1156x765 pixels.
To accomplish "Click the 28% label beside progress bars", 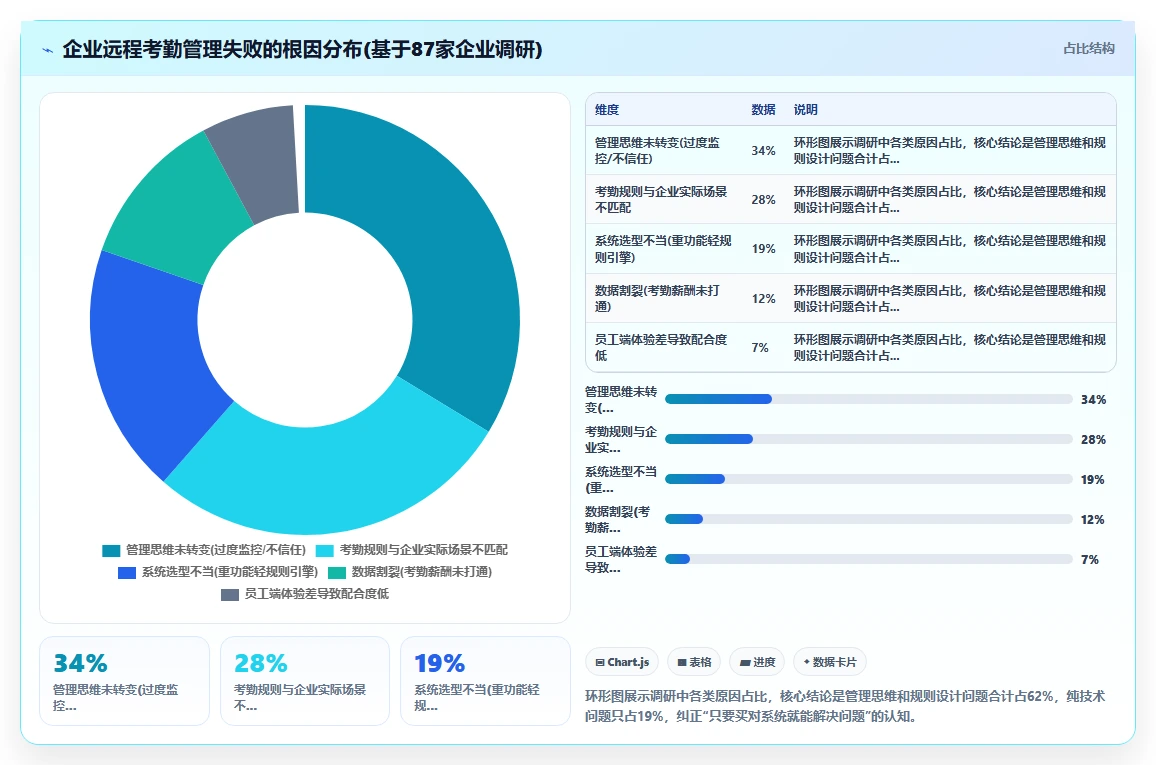I will tap(1093, 439).
